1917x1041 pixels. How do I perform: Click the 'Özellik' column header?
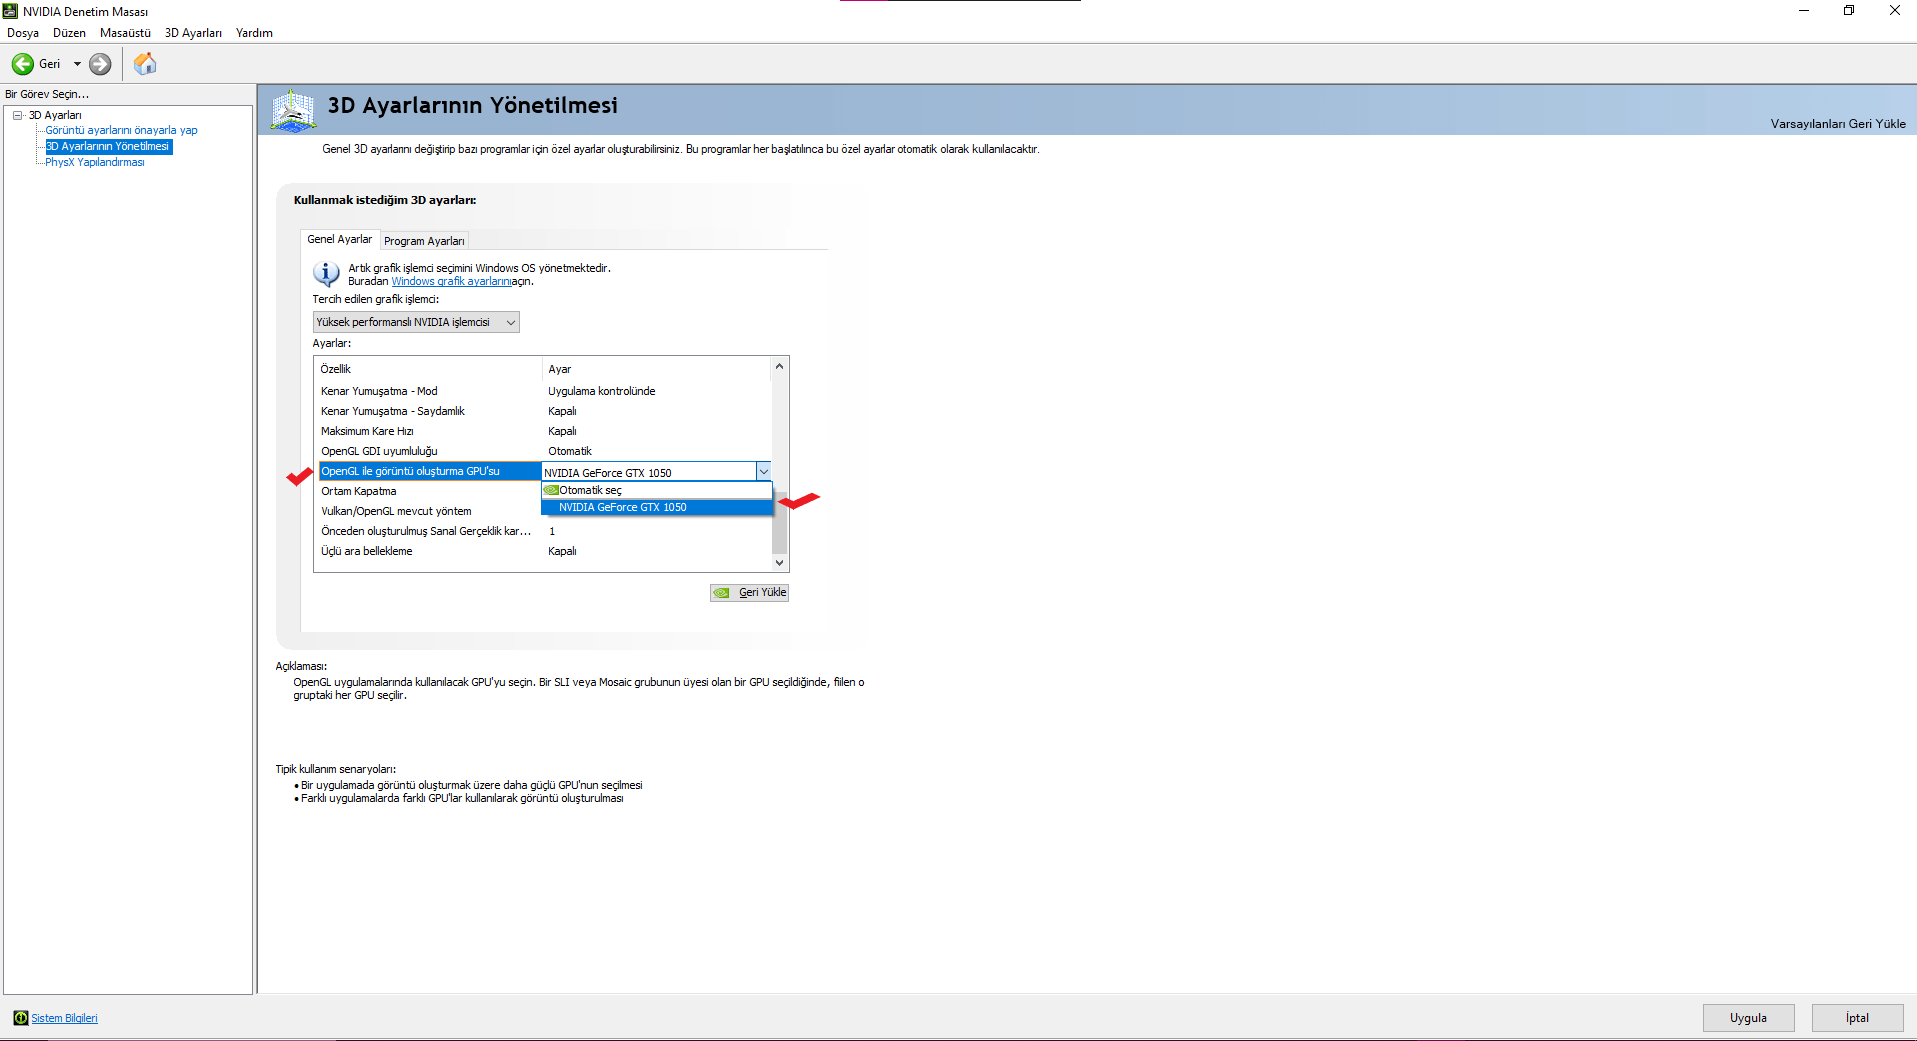click(x=336, y=369)
